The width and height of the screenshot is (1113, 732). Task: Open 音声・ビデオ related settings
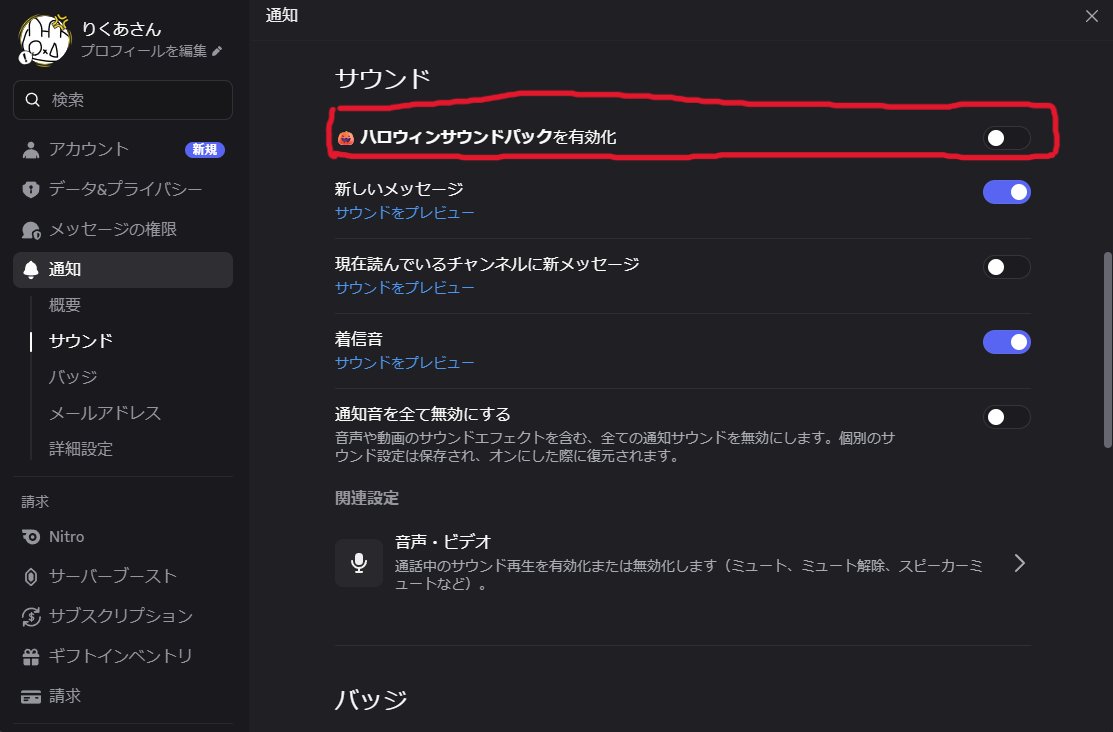click(683, 563)
